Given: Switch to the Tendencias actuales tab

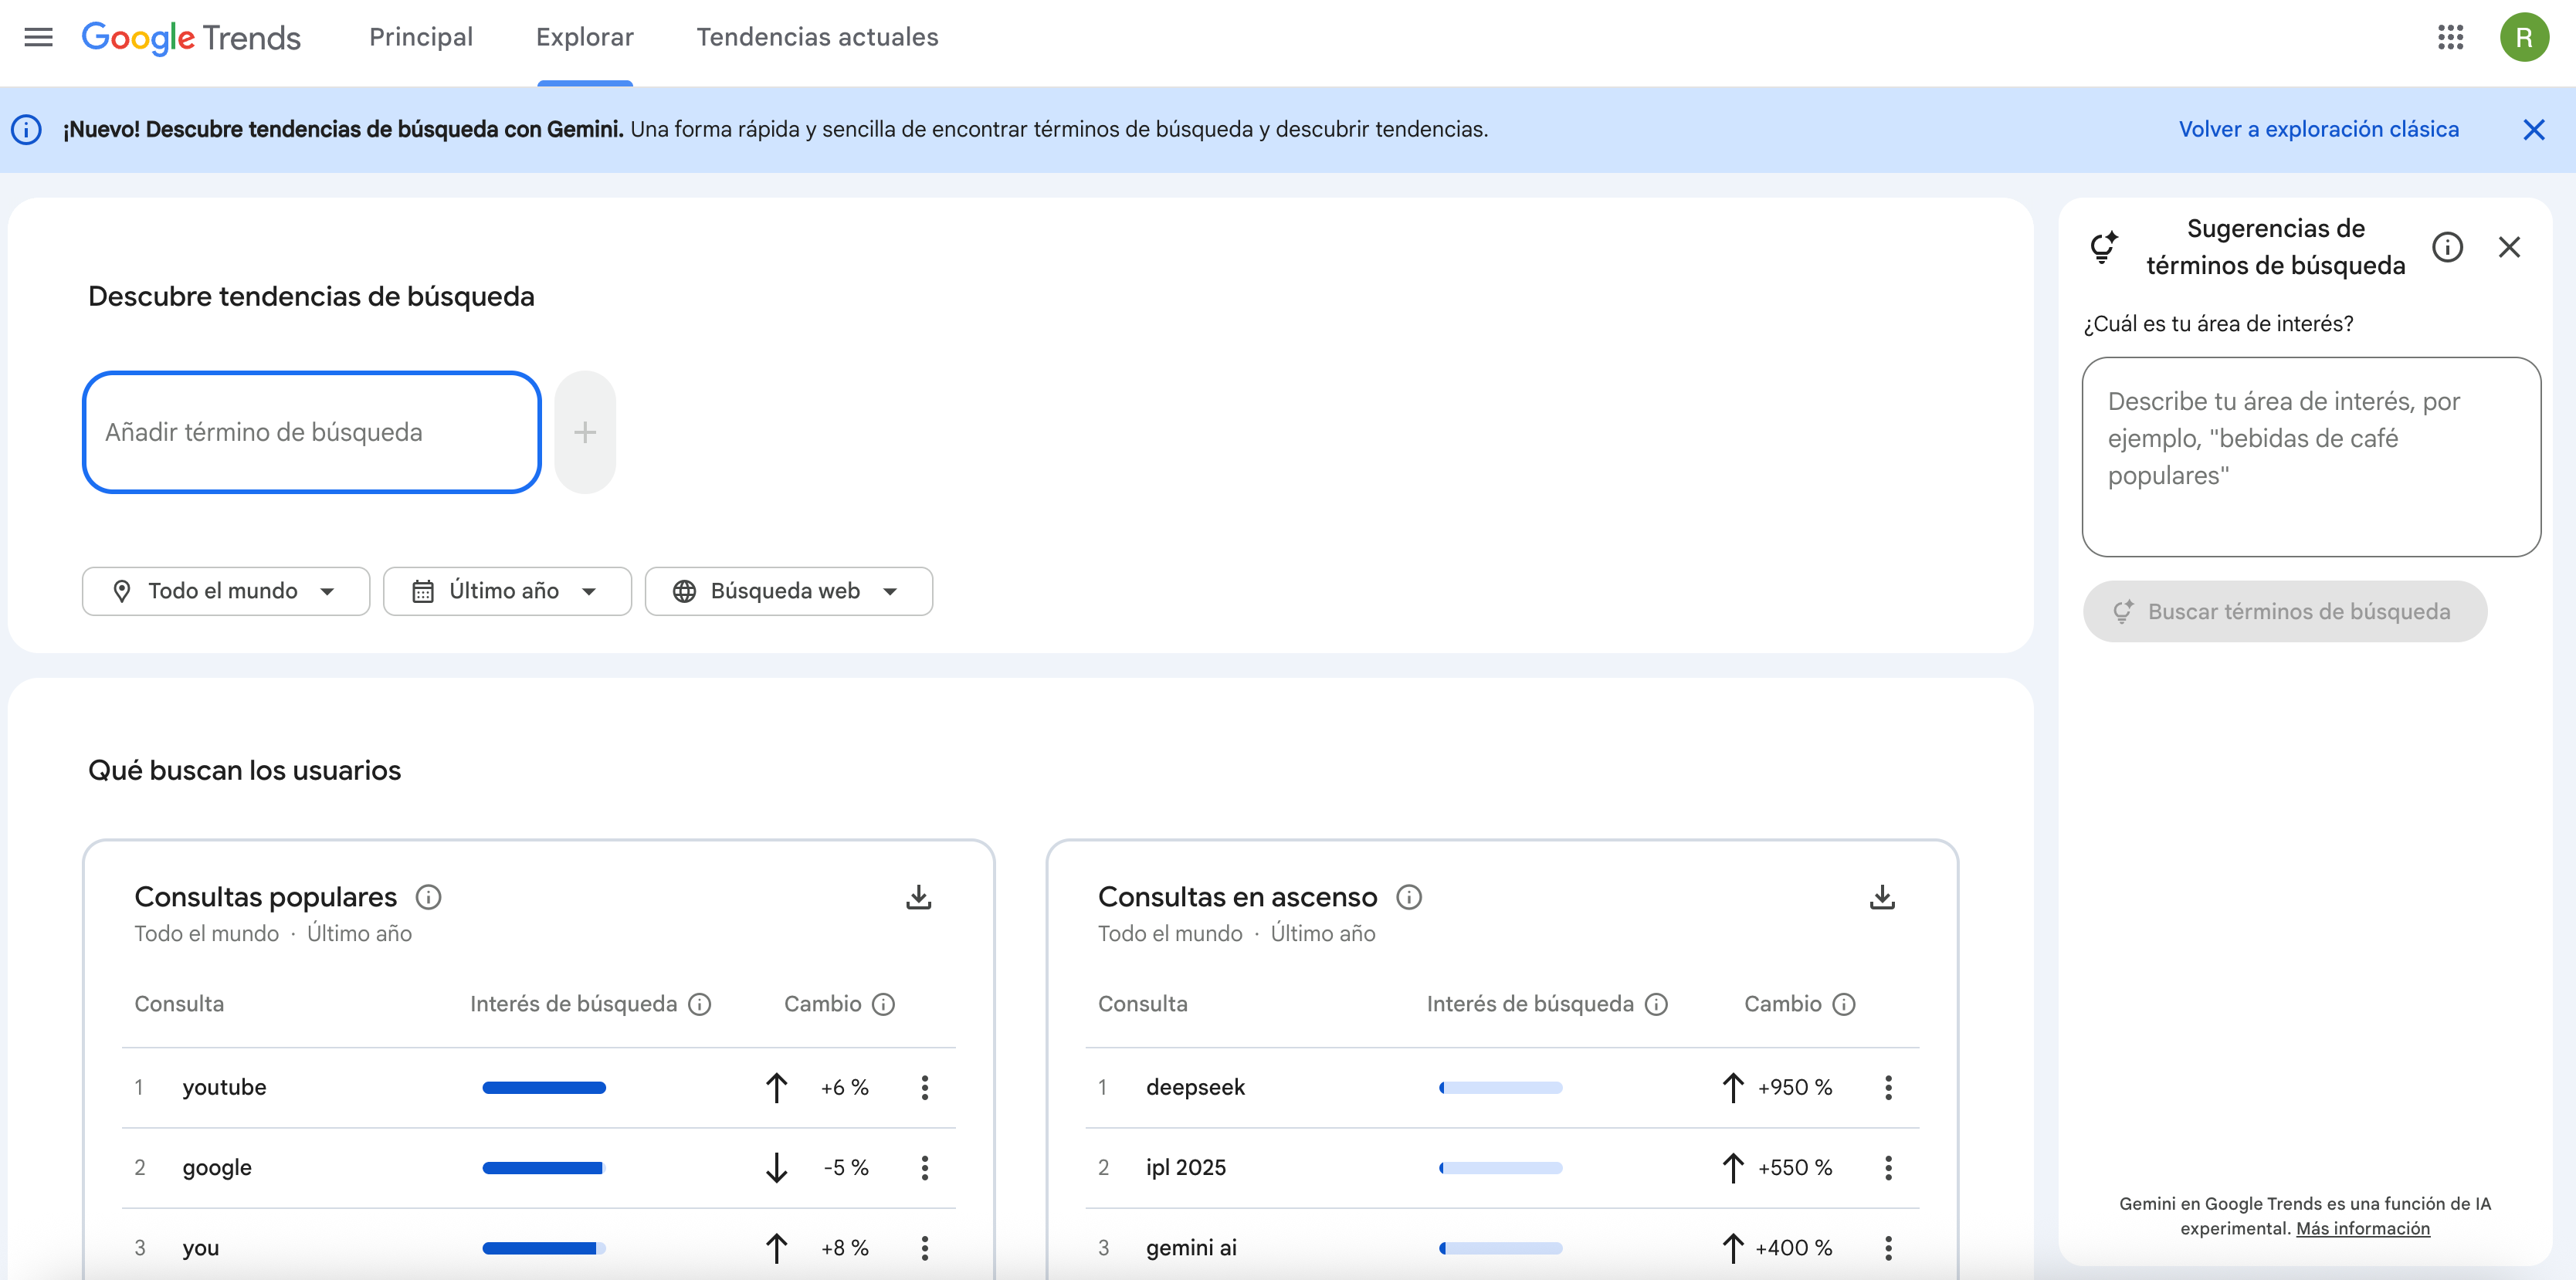Looking at the screenshot, I should coord(817,37).
